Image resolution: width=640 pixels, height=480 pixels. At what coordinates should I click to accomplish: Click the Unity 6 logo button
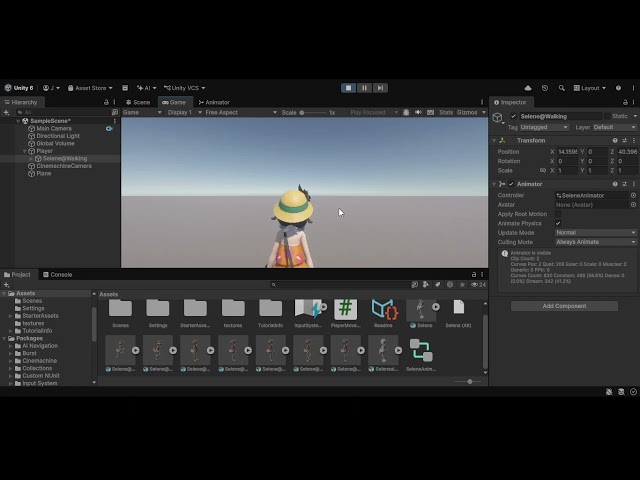19,88
